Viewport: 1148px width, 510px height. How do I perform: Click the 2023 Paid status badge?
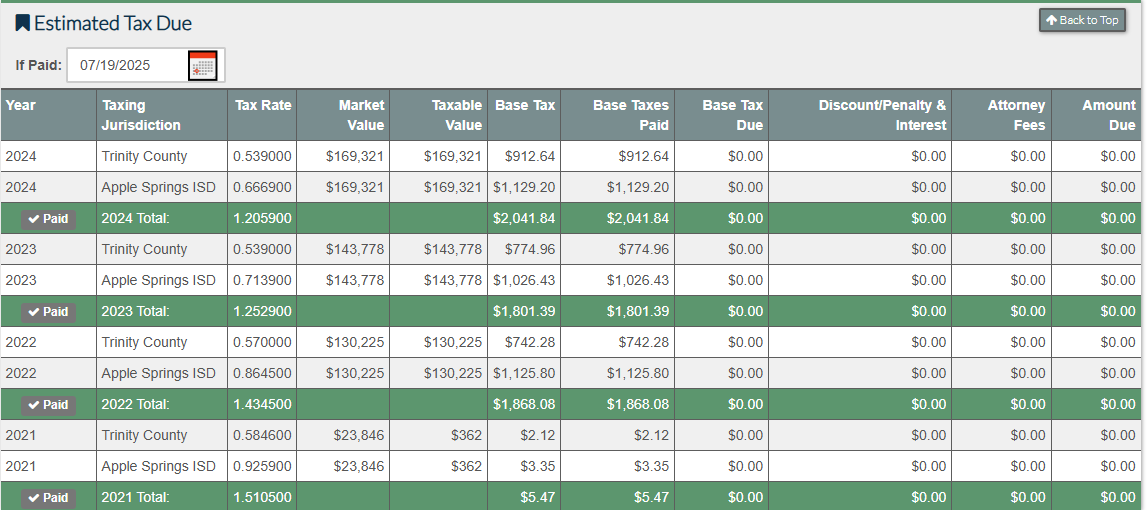48,312
